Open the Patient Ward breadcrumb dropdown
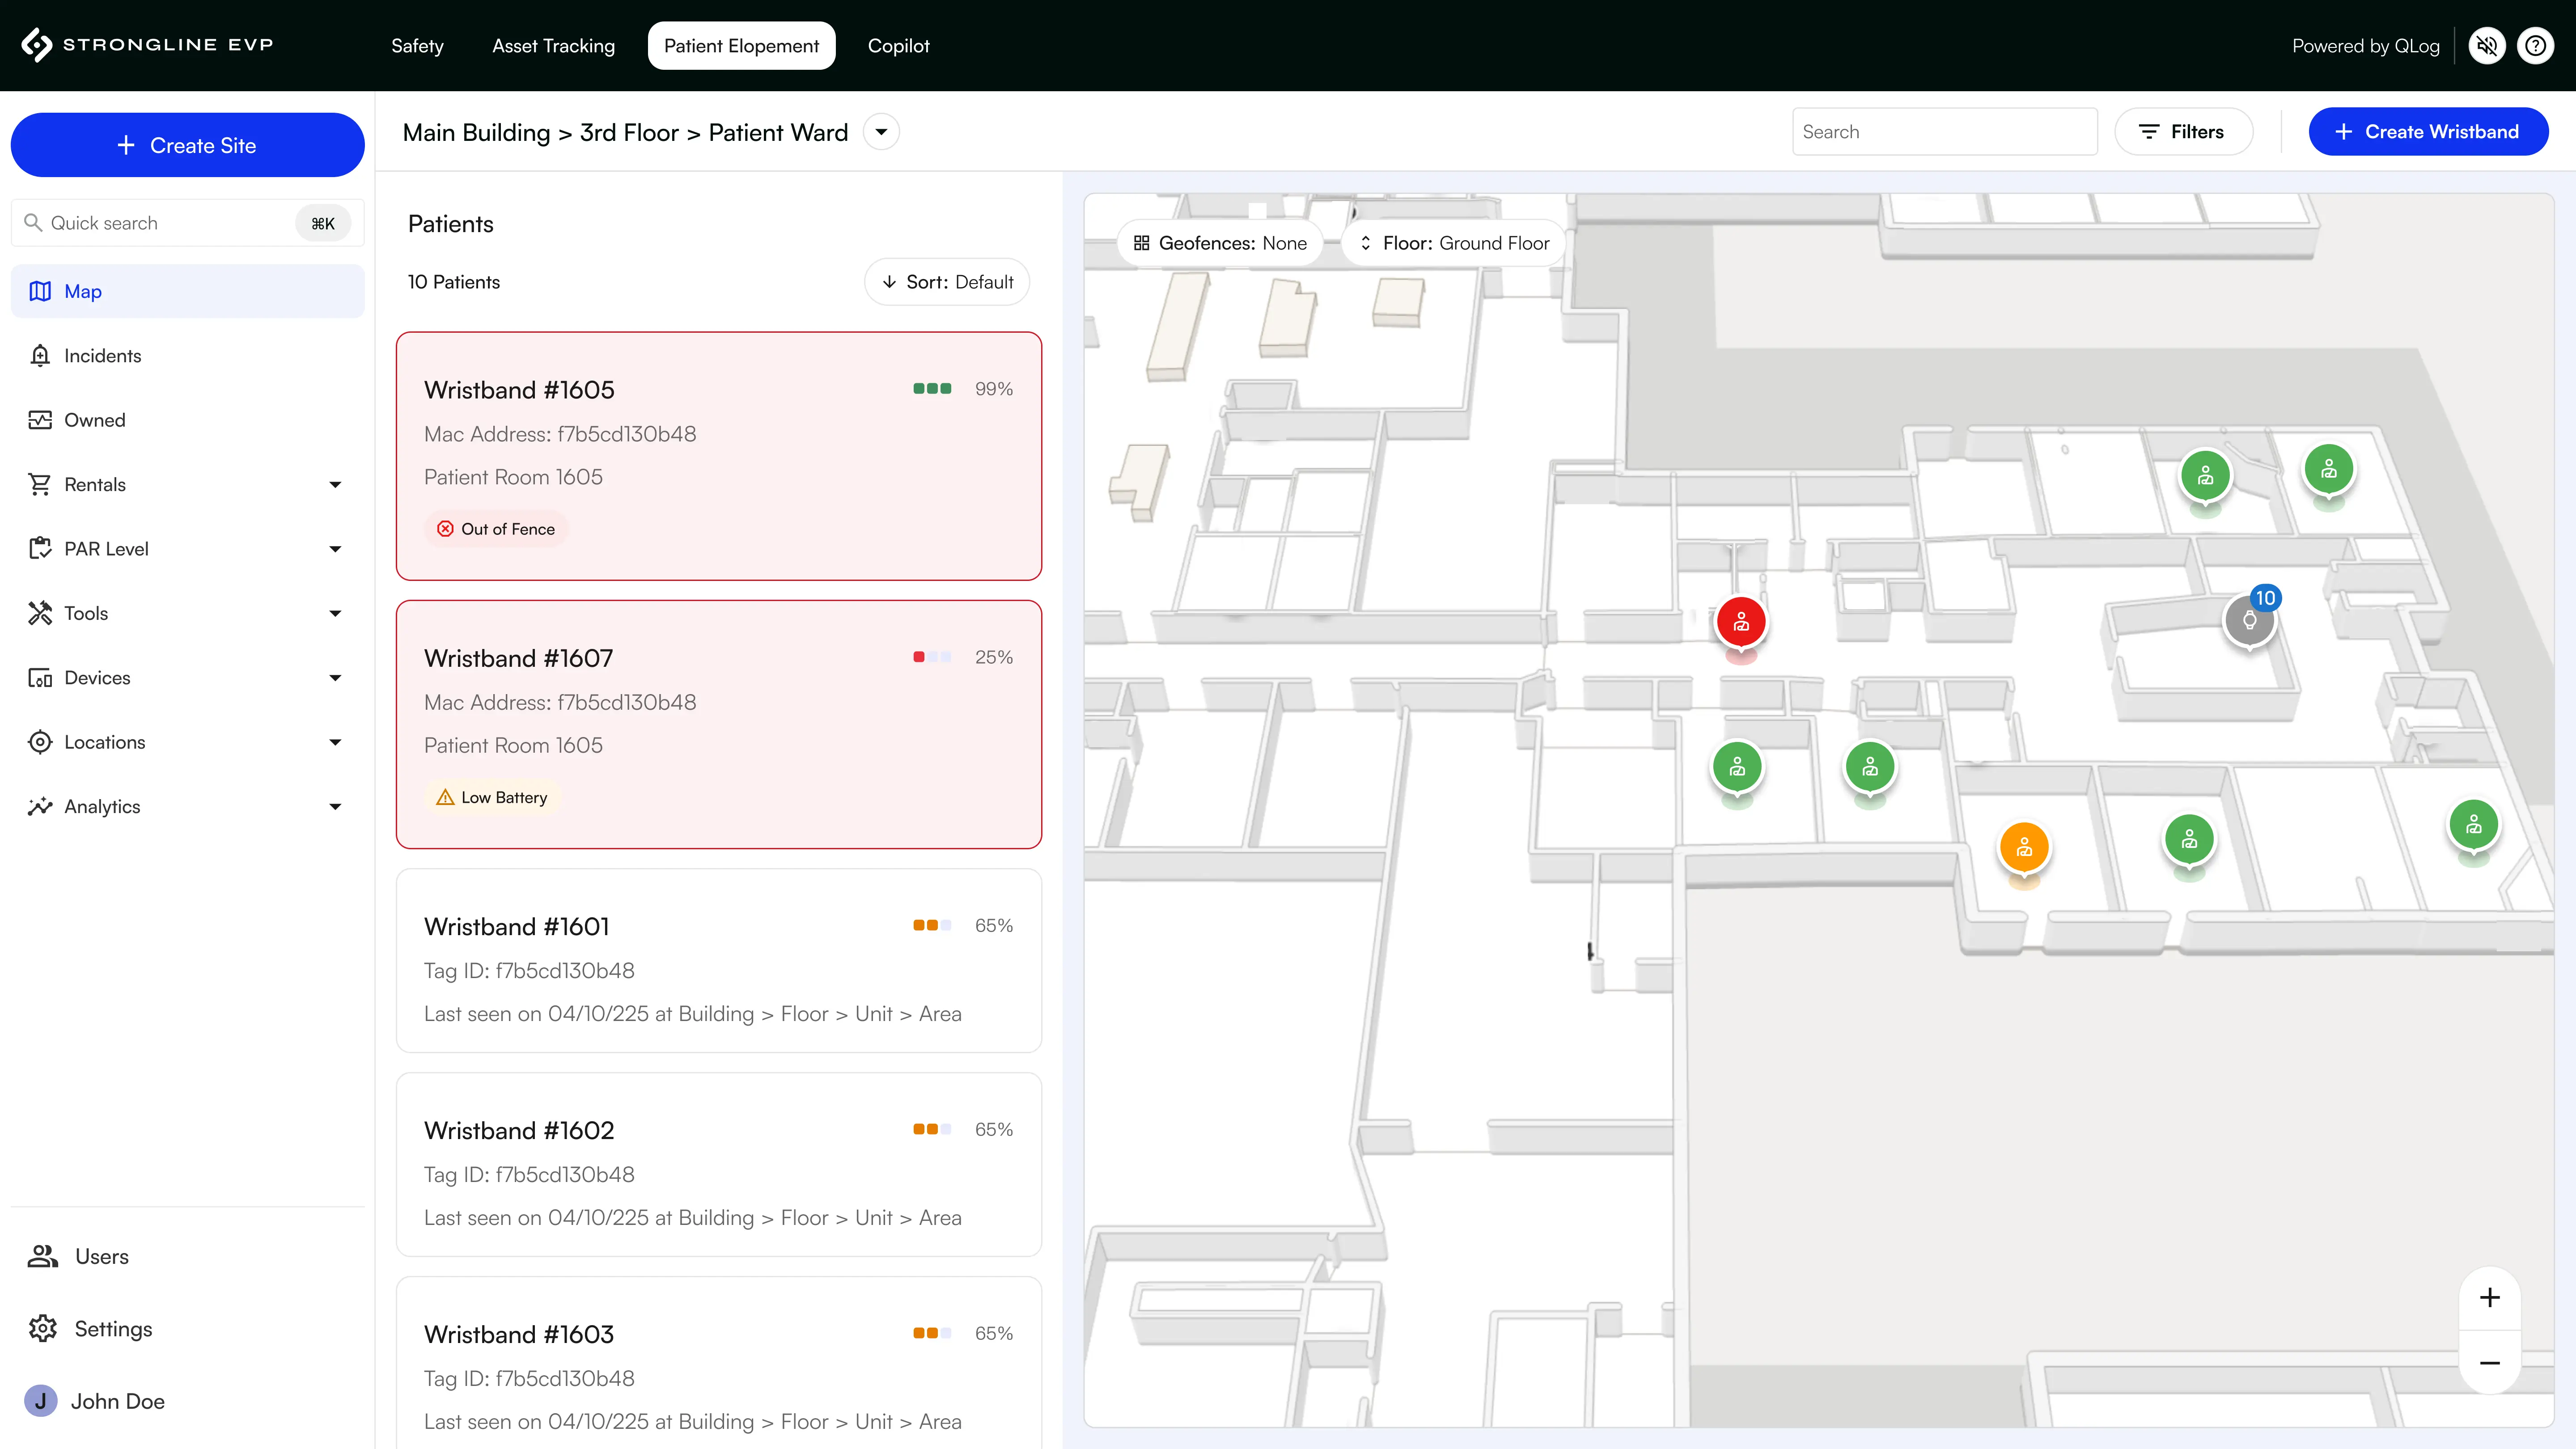The height and width of the screenshot is (1449, 2576). pyautogui.click(x=881, y=132)
